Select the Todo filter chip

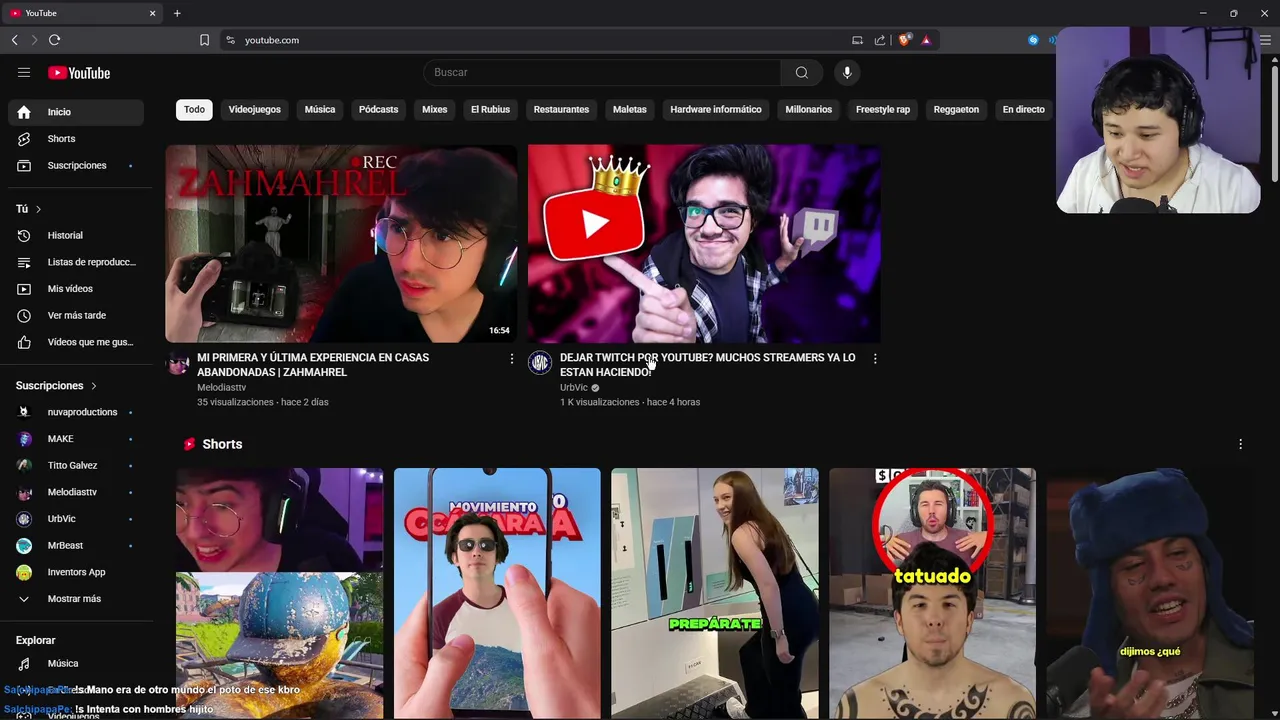pos(194,109)
